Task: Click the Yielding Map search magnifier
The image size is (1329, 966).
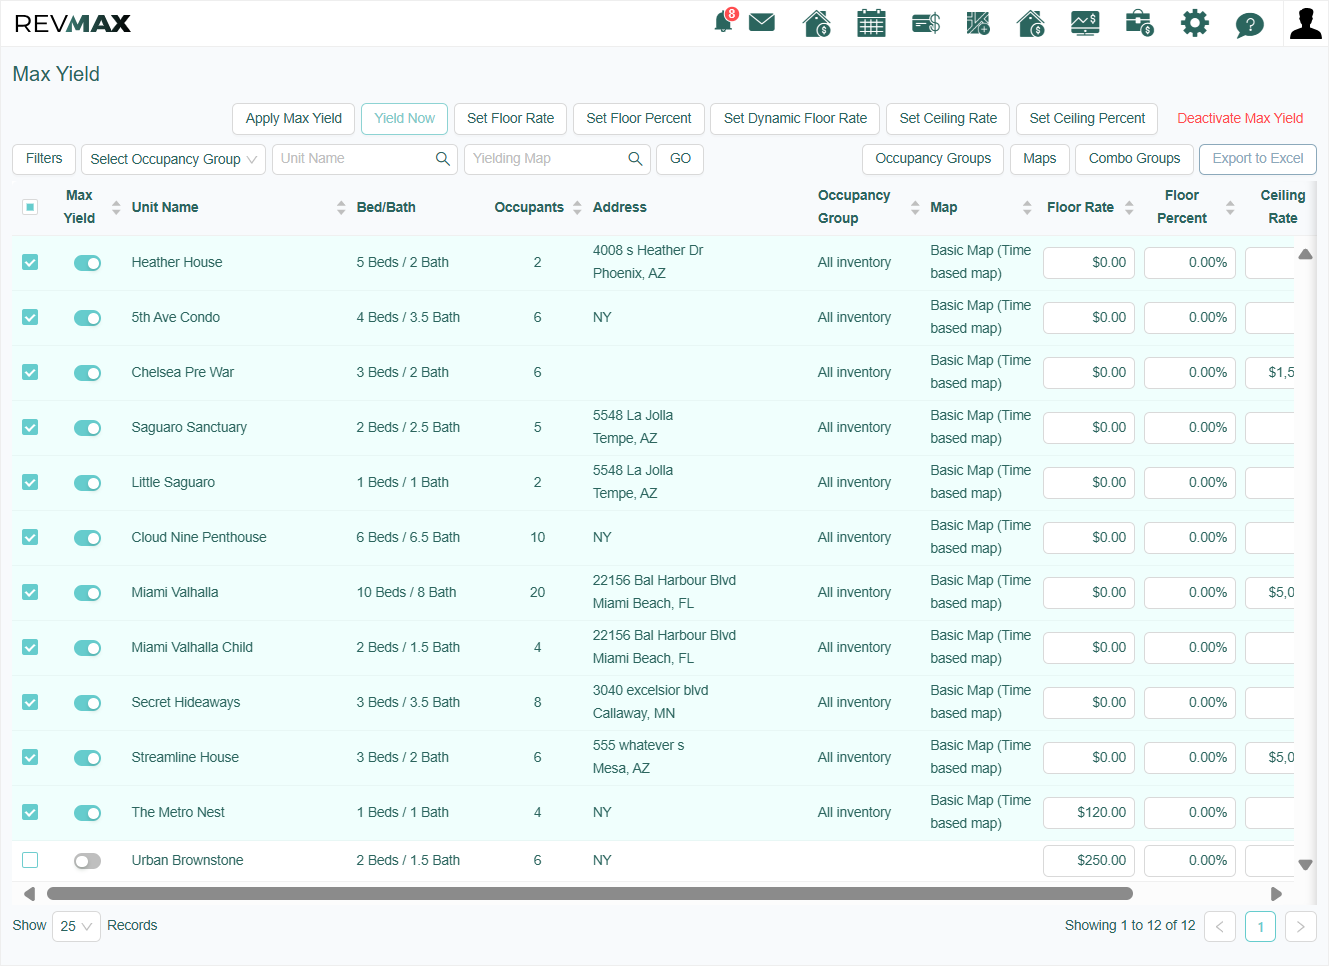Action: (x=635, y=159)
